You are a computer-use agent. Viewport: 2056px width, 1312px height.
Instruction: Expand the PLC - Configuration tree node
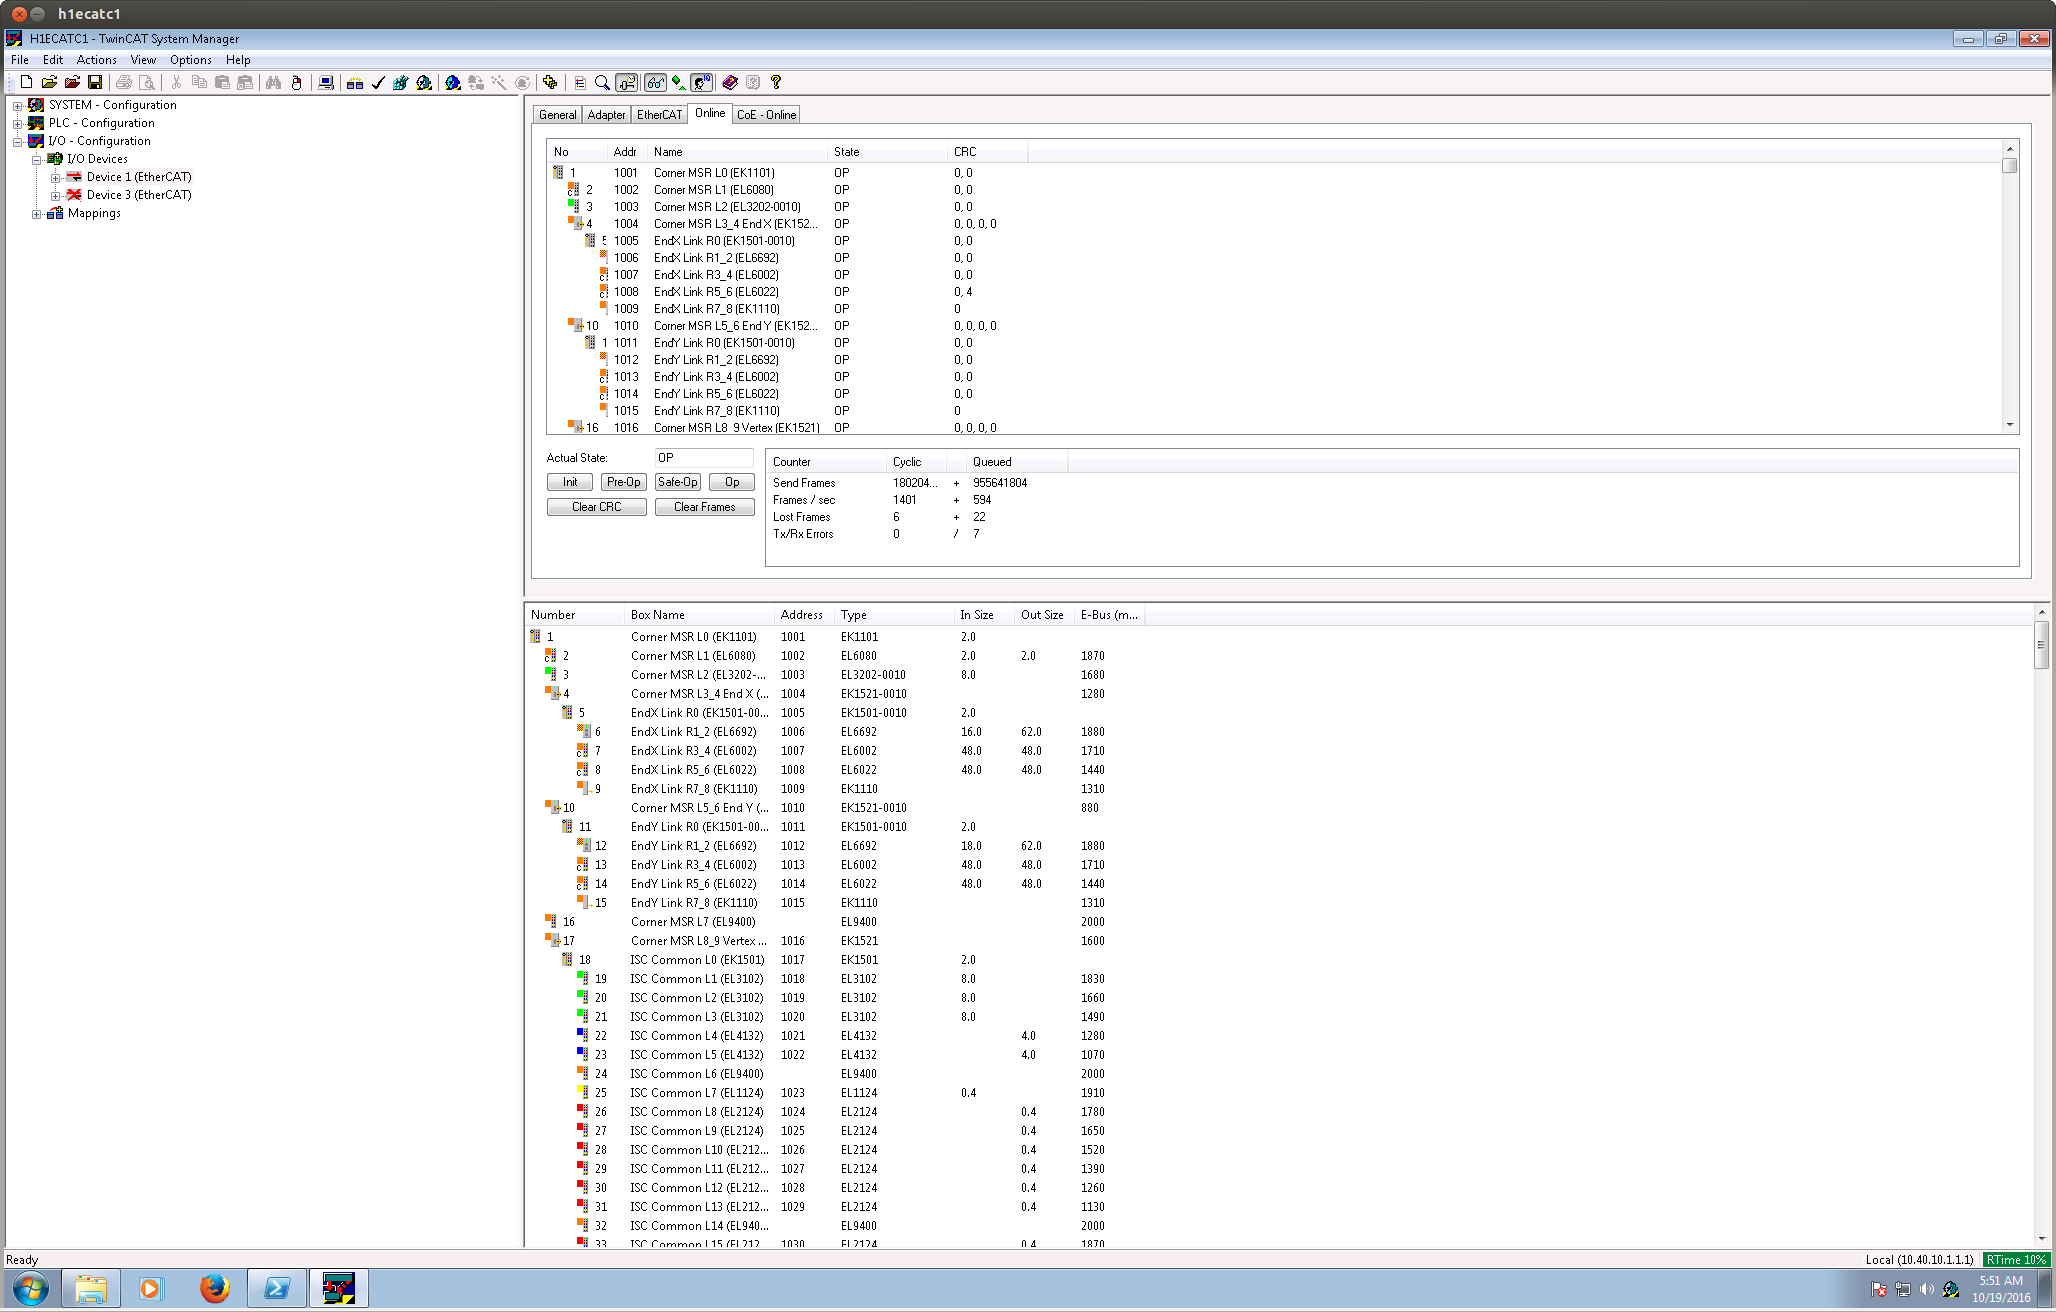coord(17,123)
